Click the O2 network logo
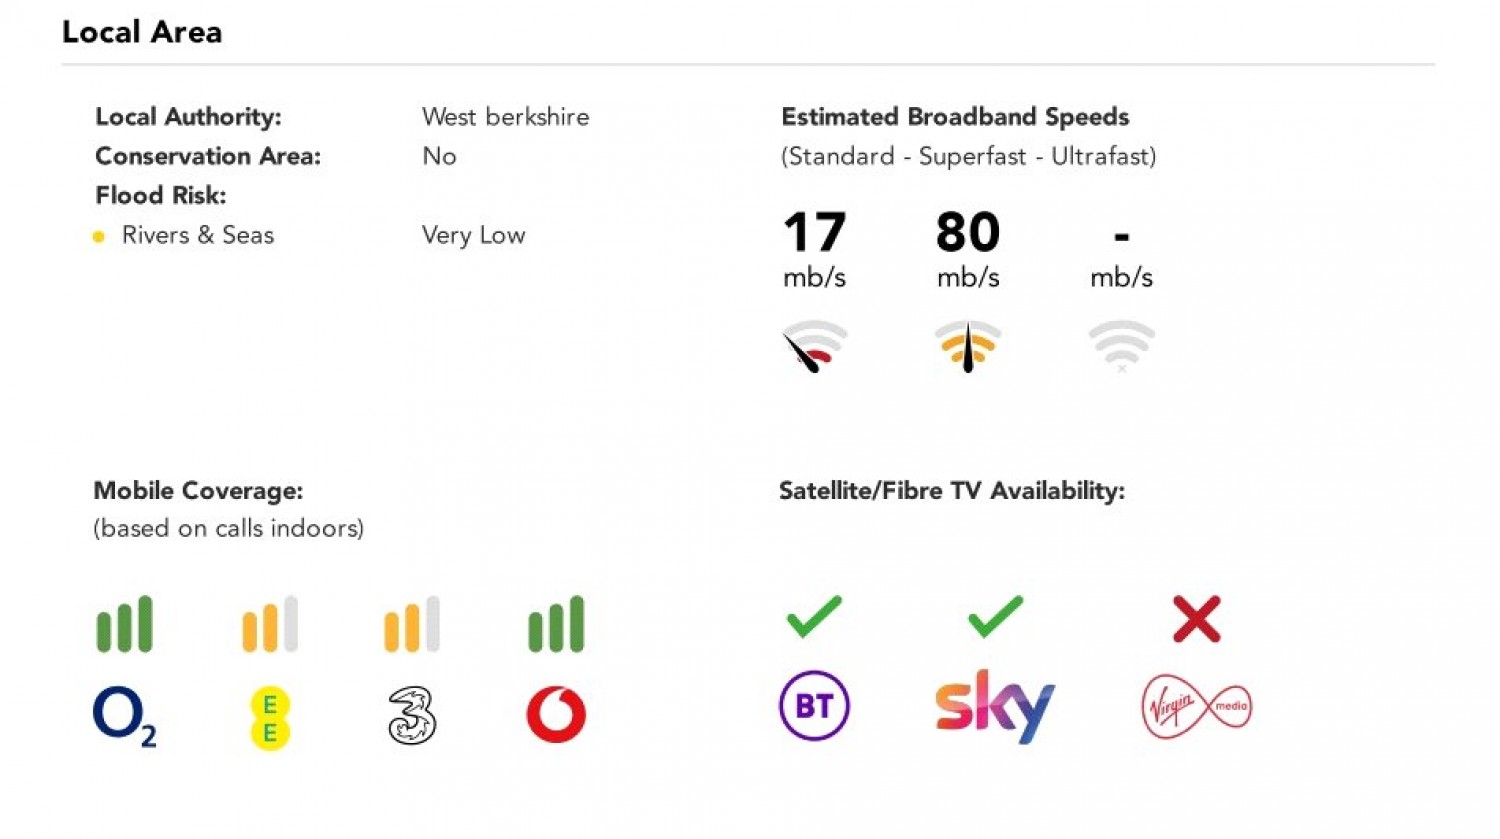Image resolution: width=1500 pixels, height=839 pixels. pos(124,716)
